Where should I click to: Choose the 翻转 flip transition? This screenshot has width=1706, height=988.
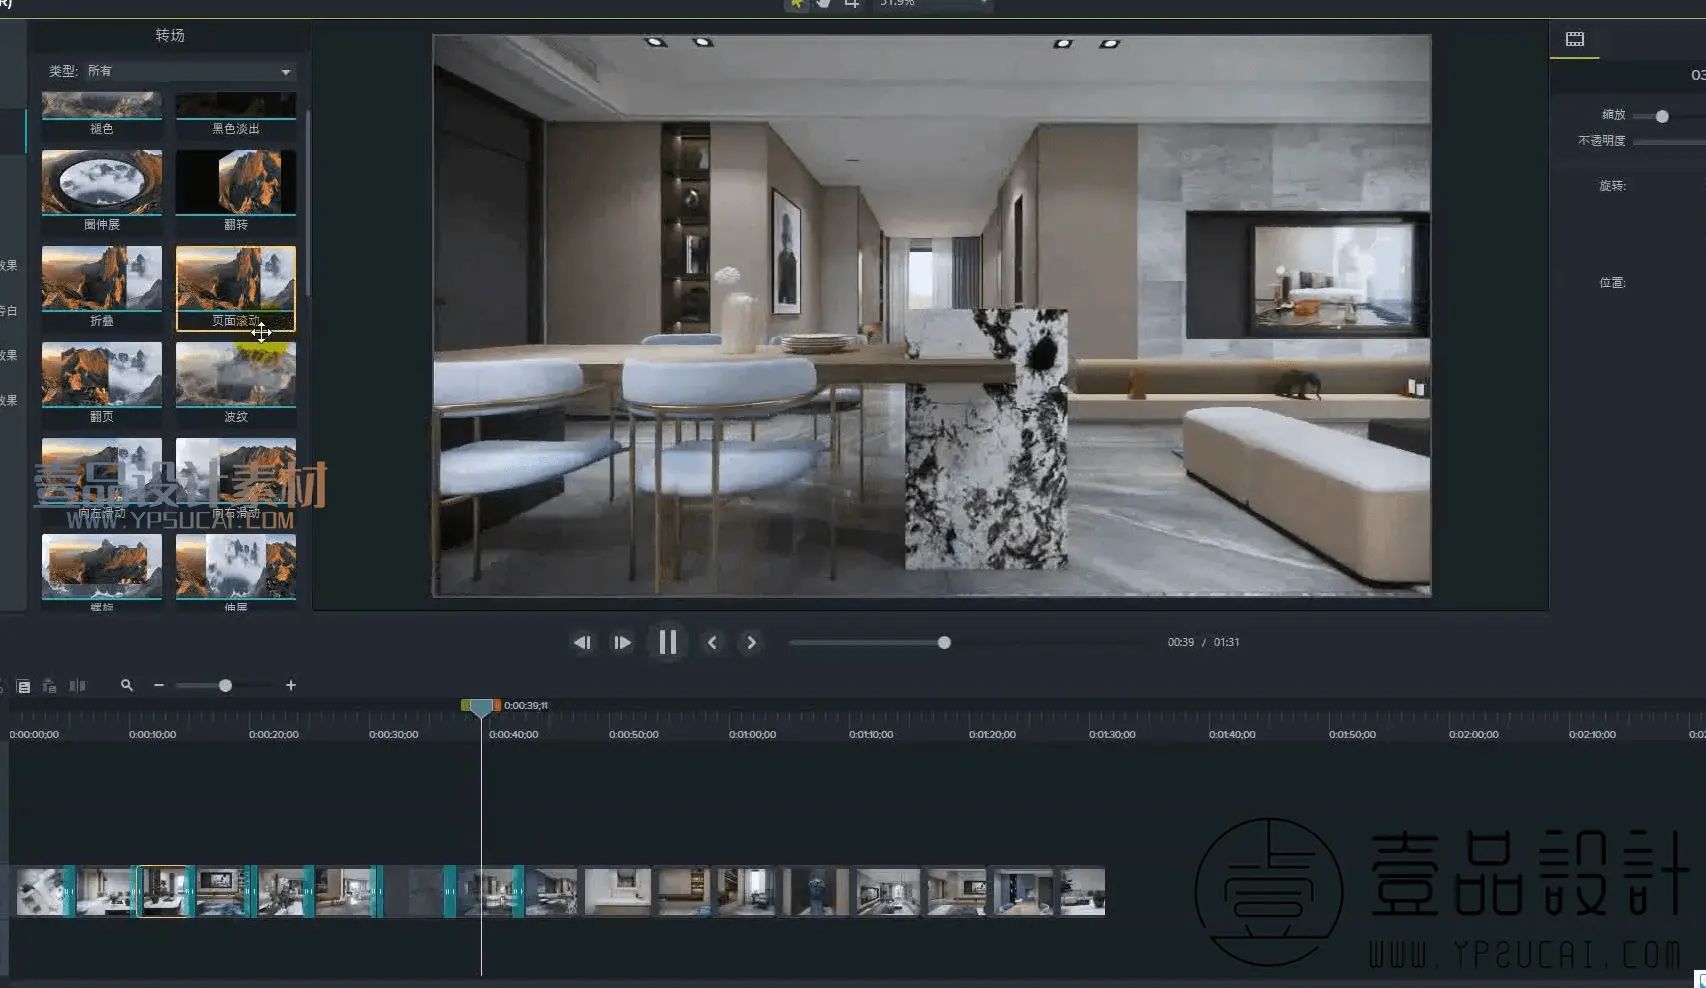[x=236, y=182]
